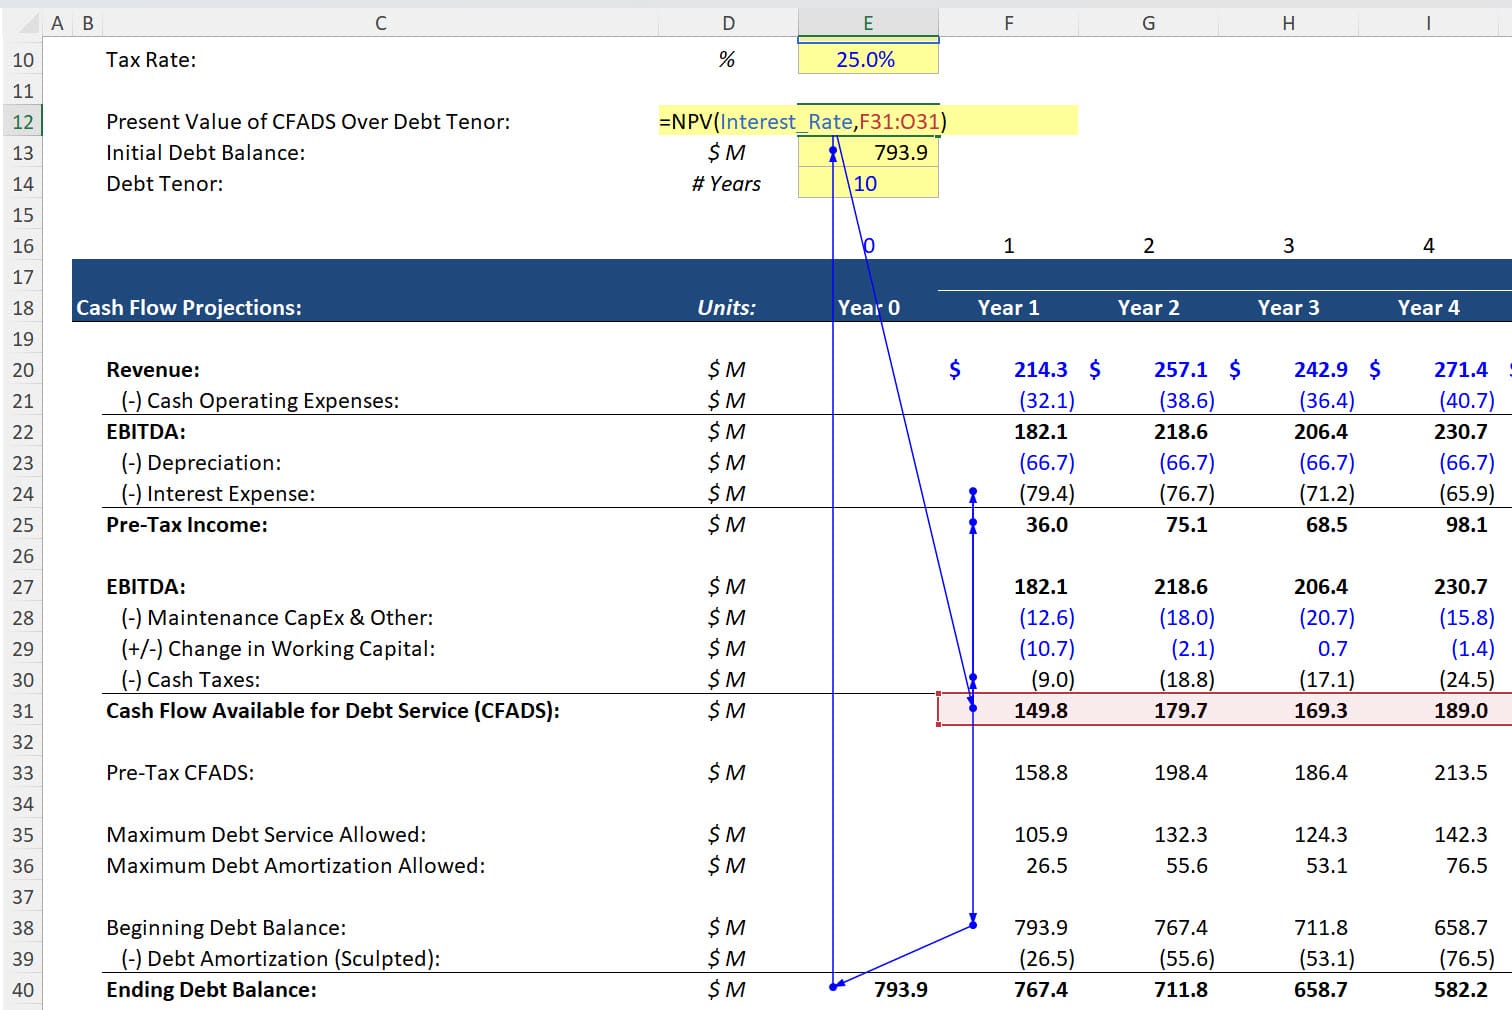Viewport: 1512px width, 1010px height.
Task: Select column C header
Action: pos(380,21)
